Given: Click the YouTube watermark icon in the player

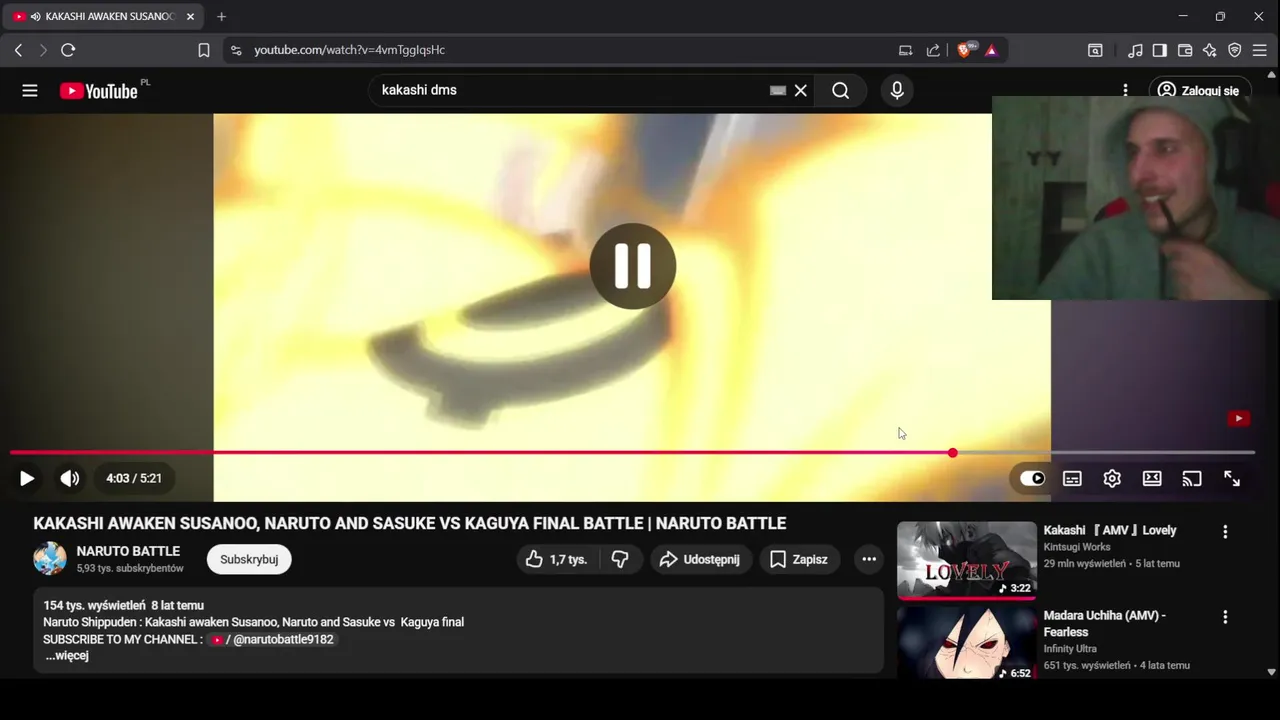Looking at the screenshot, I should click(1239, 419).
